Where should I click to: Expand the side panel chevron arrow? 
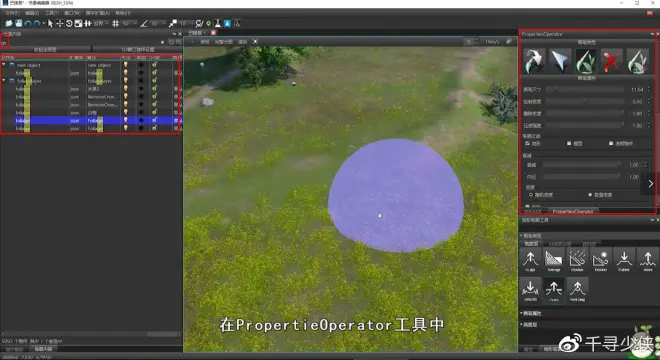(x=650, y=184)
